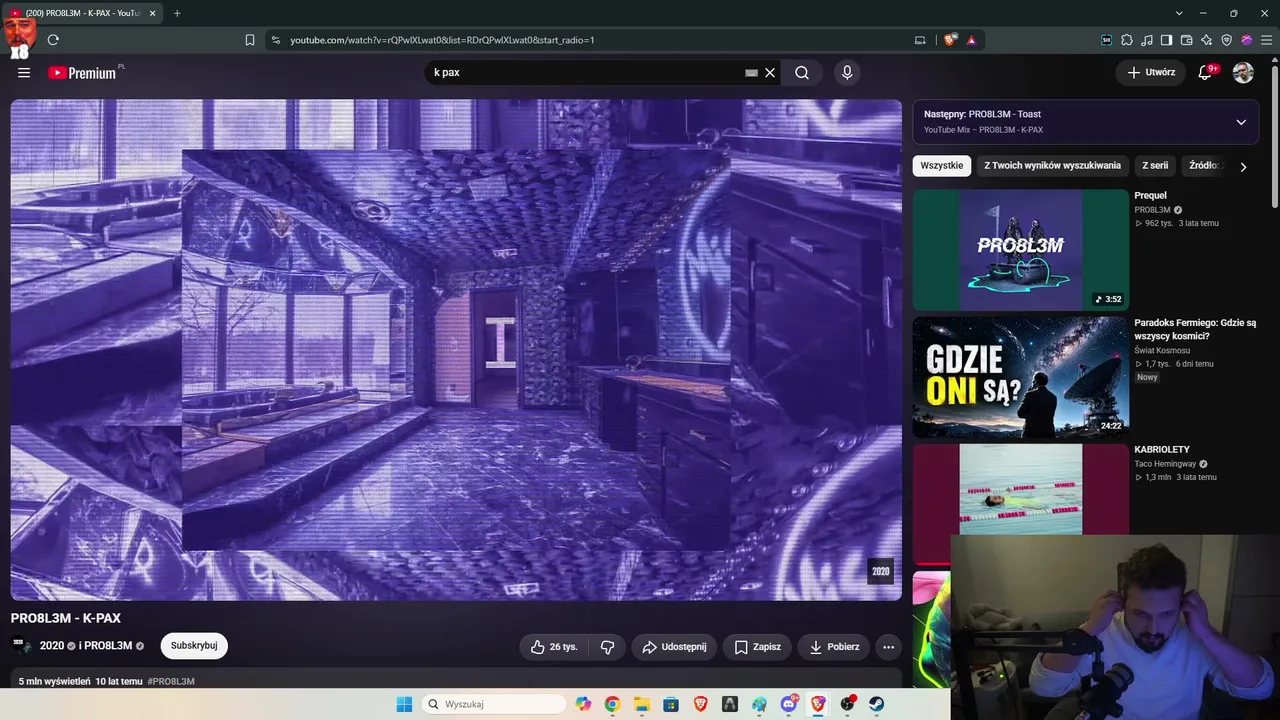Open Leo AI sparkle icon
Screen dimensions: 1280x720
point(1207,40)
